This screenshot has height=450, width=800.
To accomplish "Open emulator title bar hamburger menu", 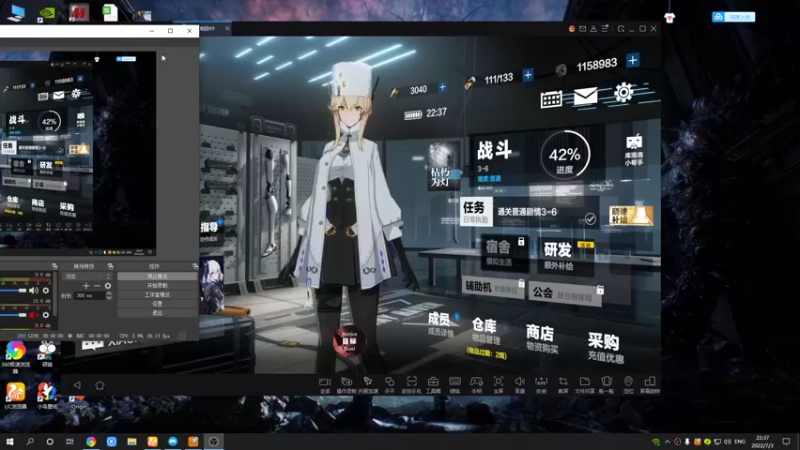I will click(x=605, y=29).
